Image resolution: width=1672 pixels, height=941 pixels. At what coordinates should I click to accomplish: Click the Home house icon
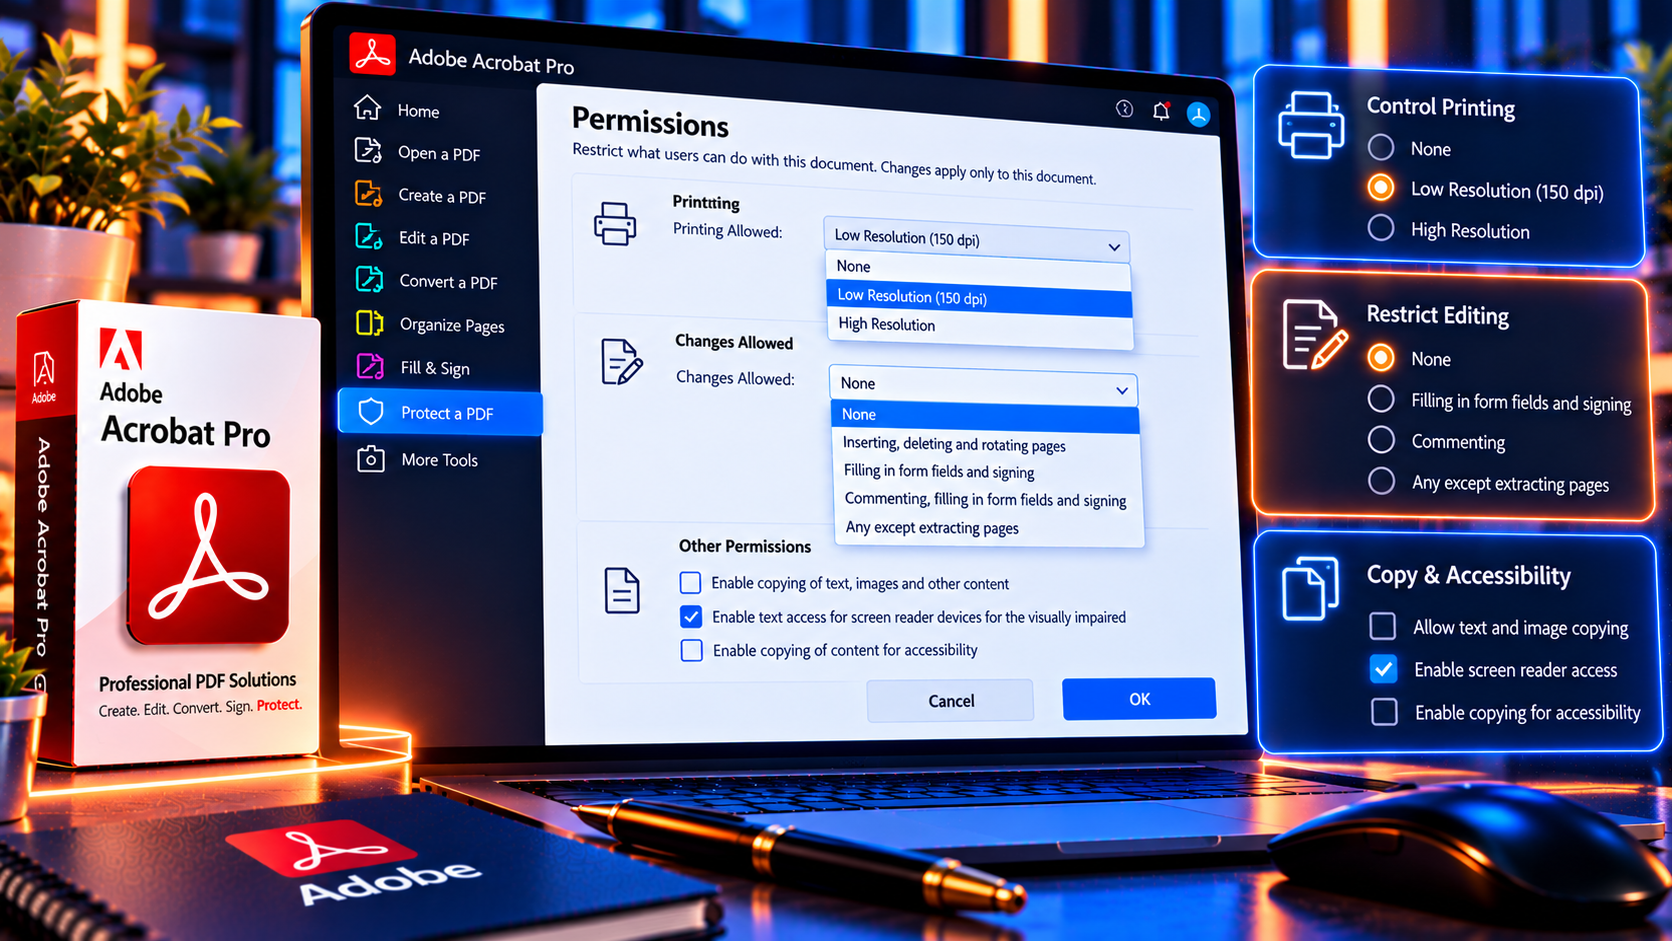pos(368,107)
